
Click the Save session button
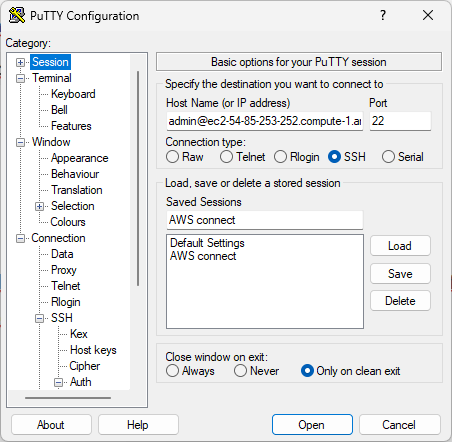(400, 274)
